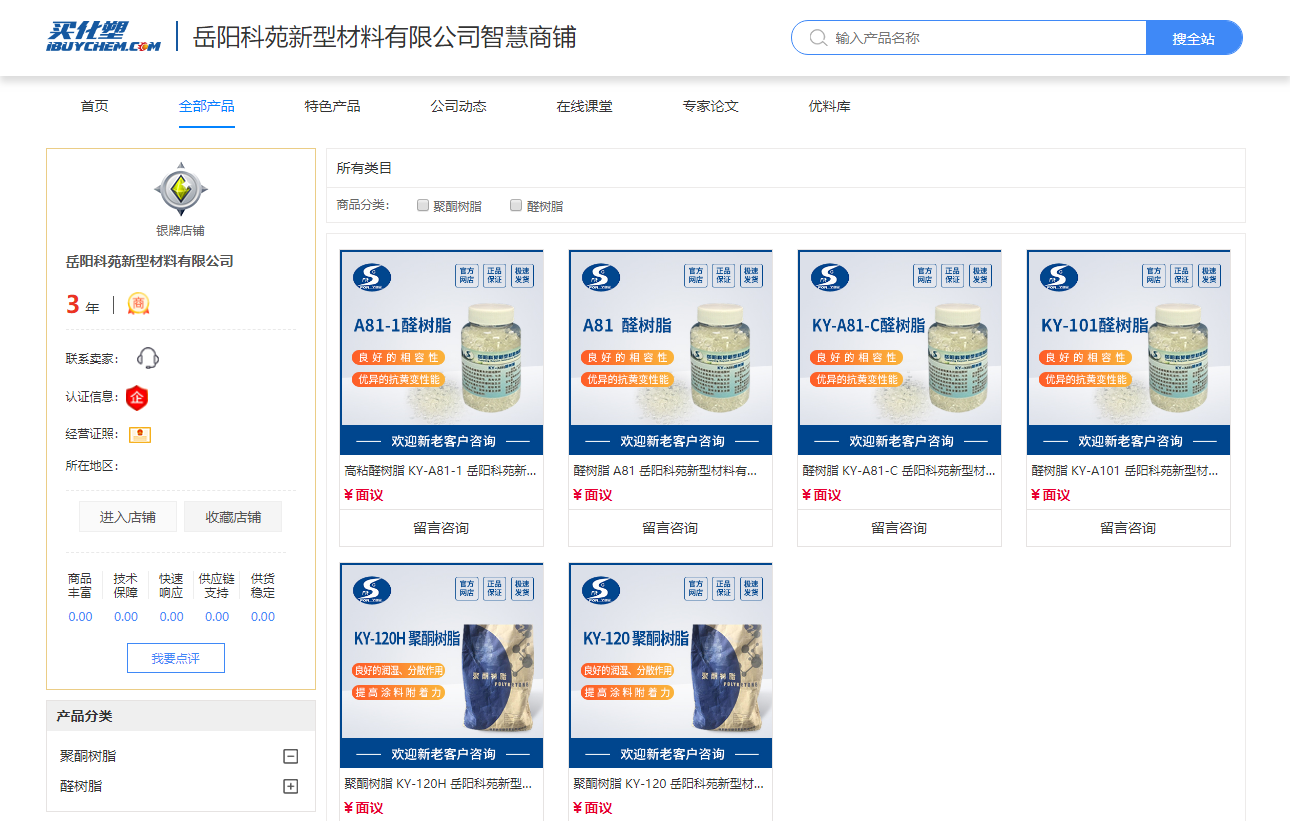
Task: Click 留言咨询 under KY-A101 product
Action: point(1128,528)
